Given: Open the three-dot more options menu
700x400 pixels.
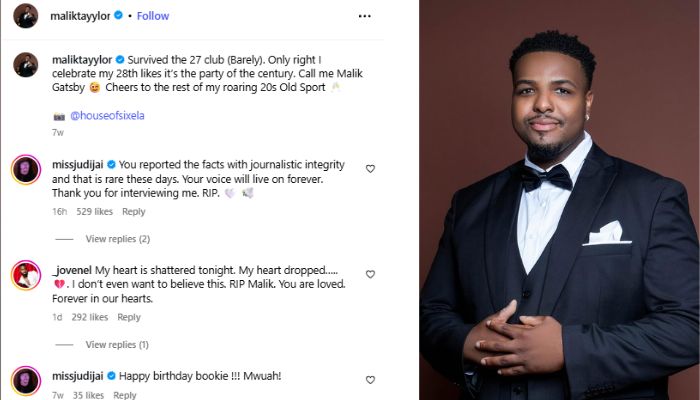Looking at the screenshot, I should (x=365, y=16).
